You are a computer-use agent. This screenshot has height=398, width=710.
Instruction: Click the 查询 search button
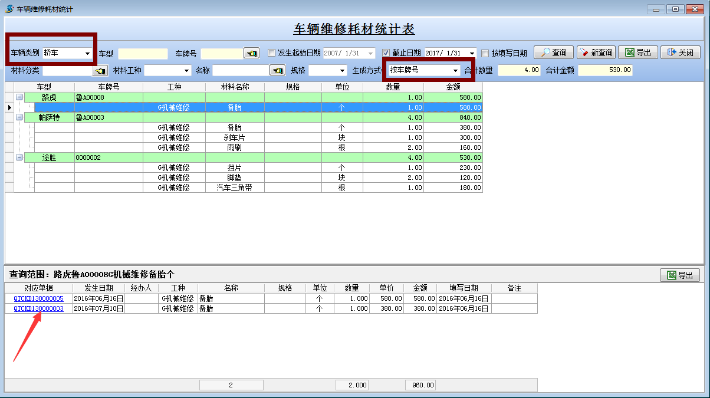coord(553,53)
